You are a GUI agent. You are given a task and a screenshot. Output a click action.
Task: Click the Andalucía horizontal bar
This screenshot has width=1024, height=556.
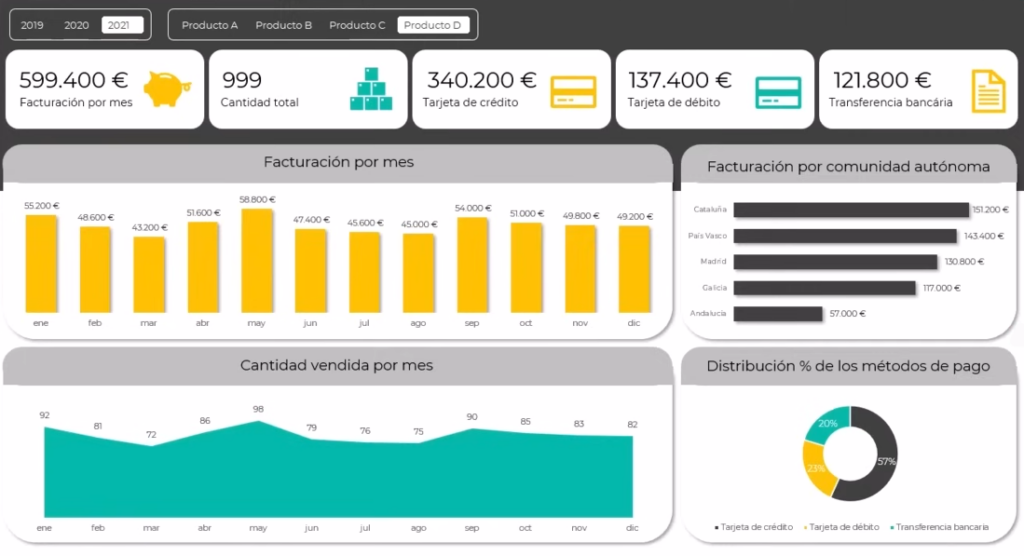coord(778,314)
